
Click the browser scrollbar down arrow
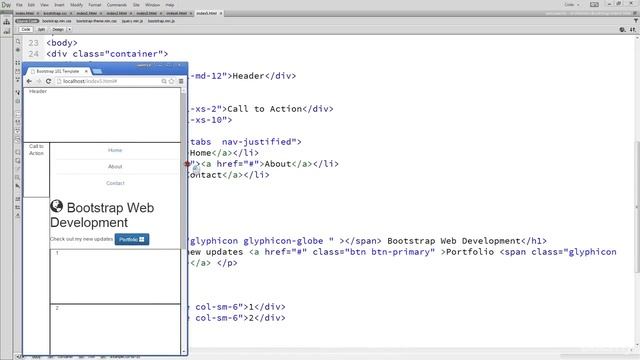[x=184, y=351]
